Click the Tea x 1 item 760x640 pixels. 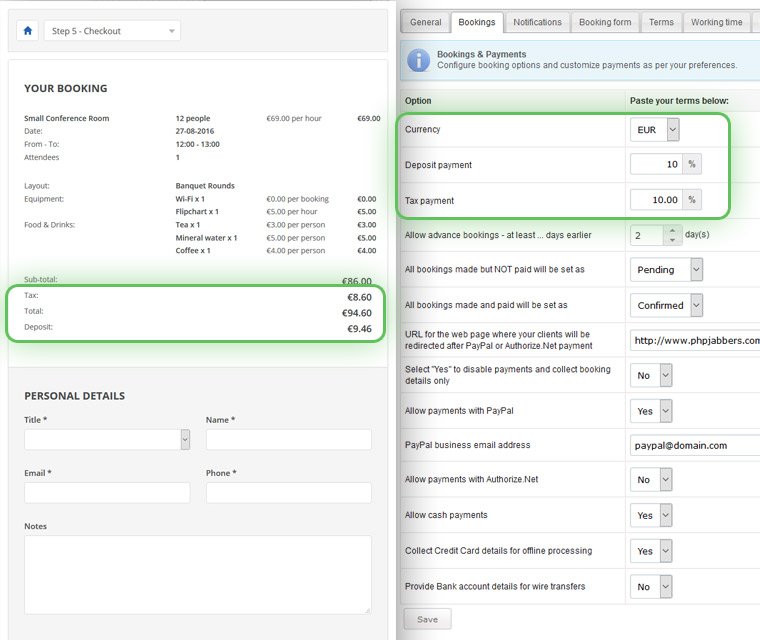(188, 225)
